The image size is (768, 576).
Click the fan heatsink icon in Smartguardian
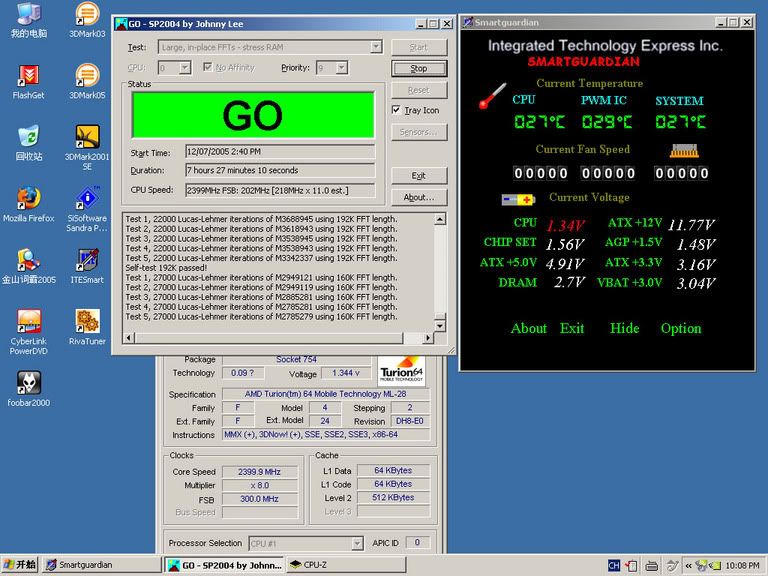pos(684,151)
